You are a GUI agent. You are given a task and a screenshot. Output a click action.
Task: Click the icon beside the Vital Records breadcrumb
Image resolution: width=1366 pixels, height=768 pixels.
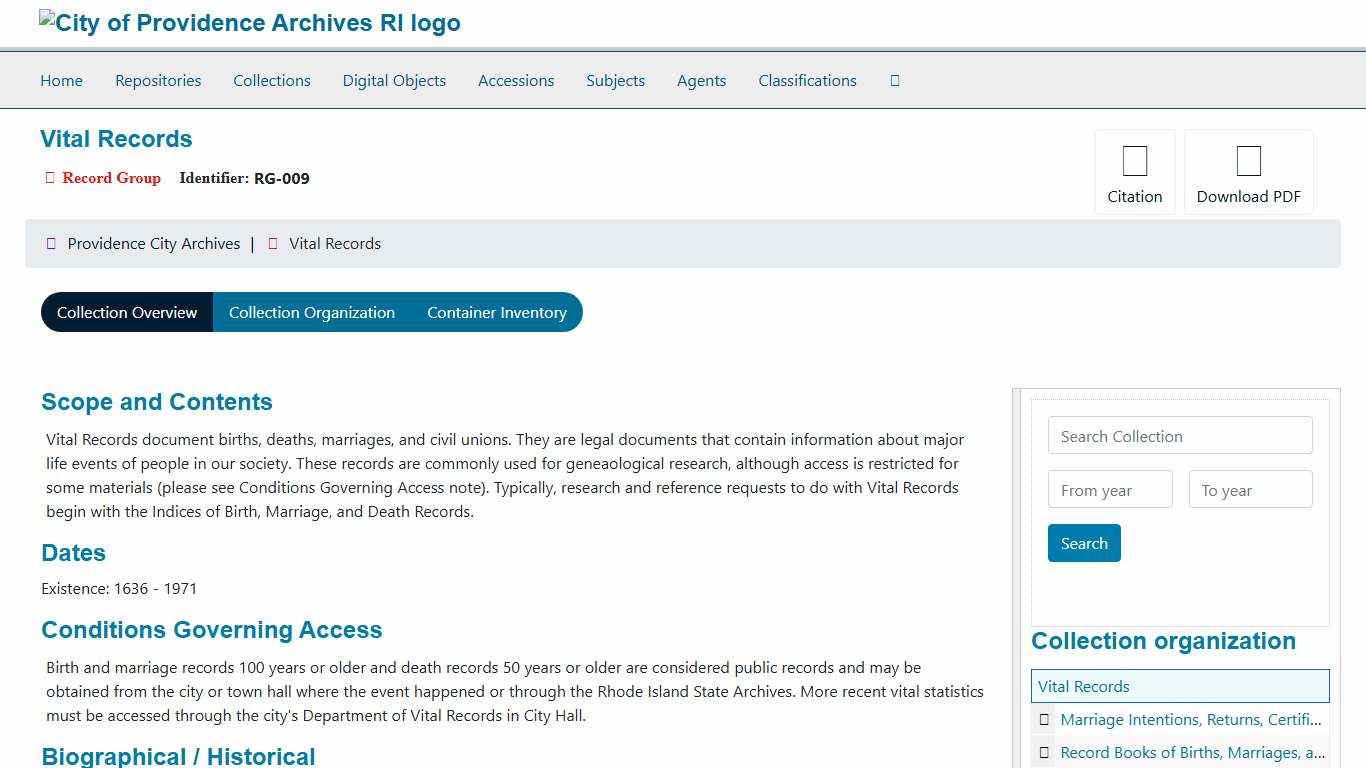(273, 244)
